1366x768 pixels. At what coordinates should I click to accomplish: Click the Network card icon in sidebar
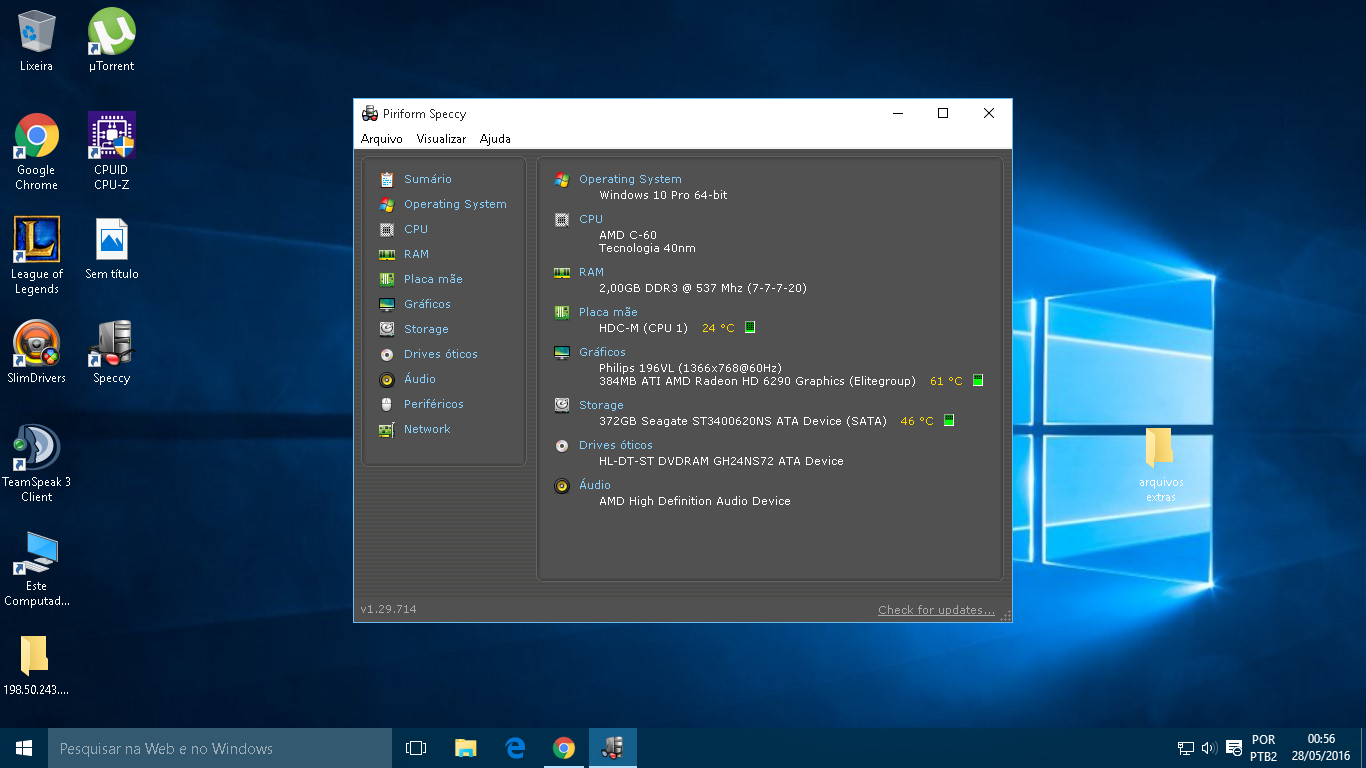pos(386,429)
